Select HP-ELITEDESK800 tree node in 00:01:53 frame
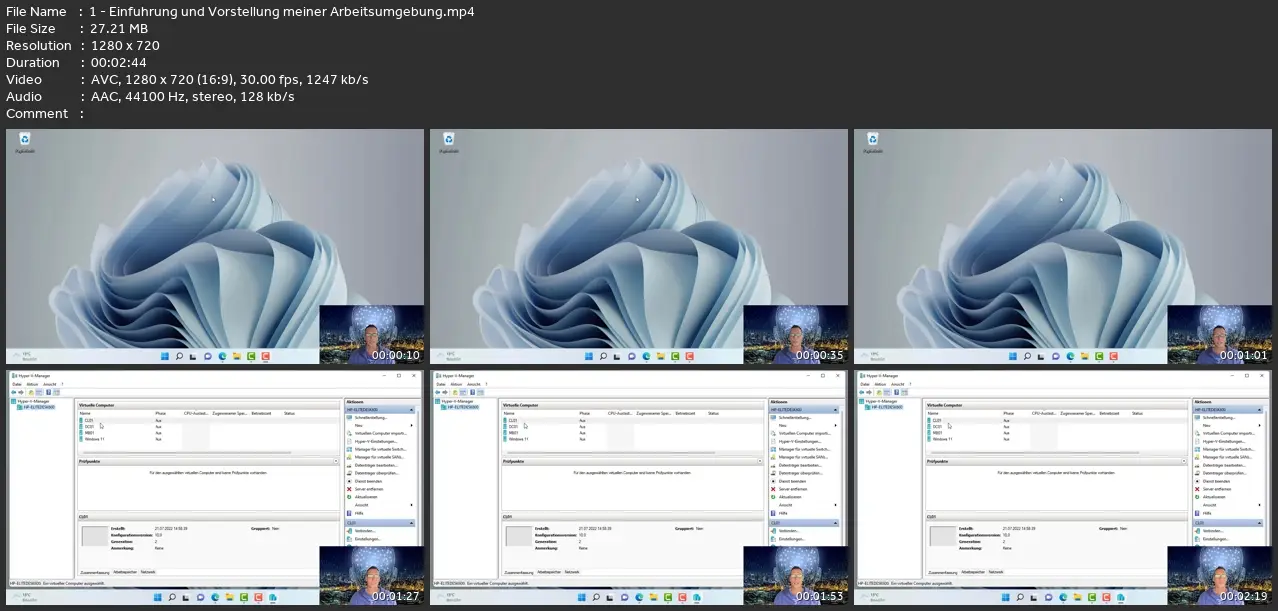Image resolution: width=1278 pixels, height=611 pixels. (x=459, y=407)
